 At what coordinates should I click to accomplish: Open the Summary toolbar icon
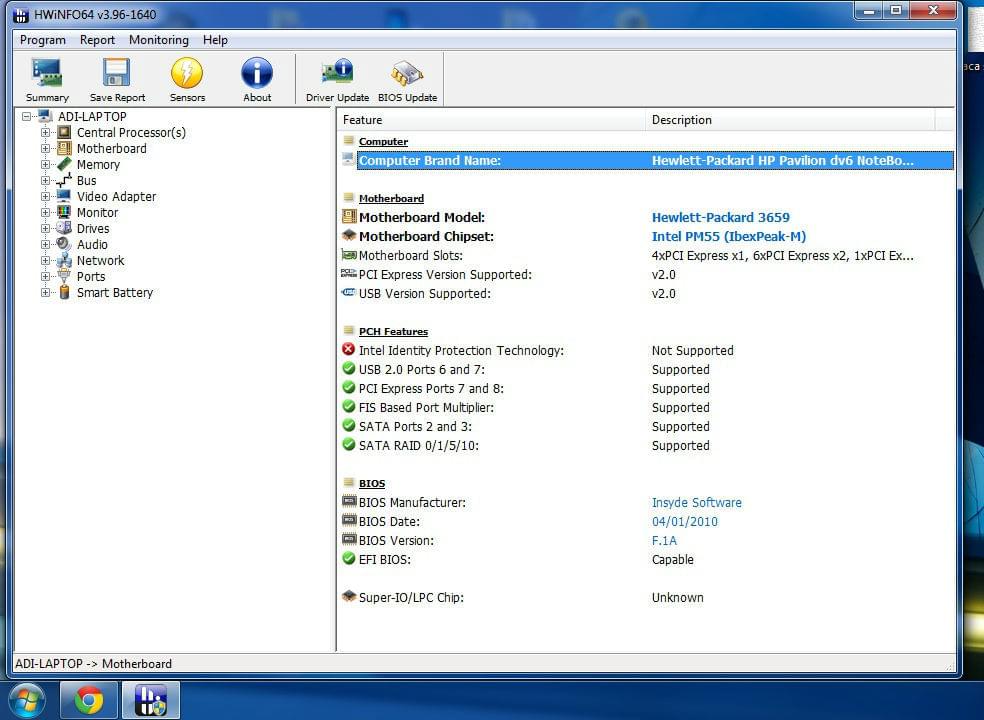pos(47,79)
